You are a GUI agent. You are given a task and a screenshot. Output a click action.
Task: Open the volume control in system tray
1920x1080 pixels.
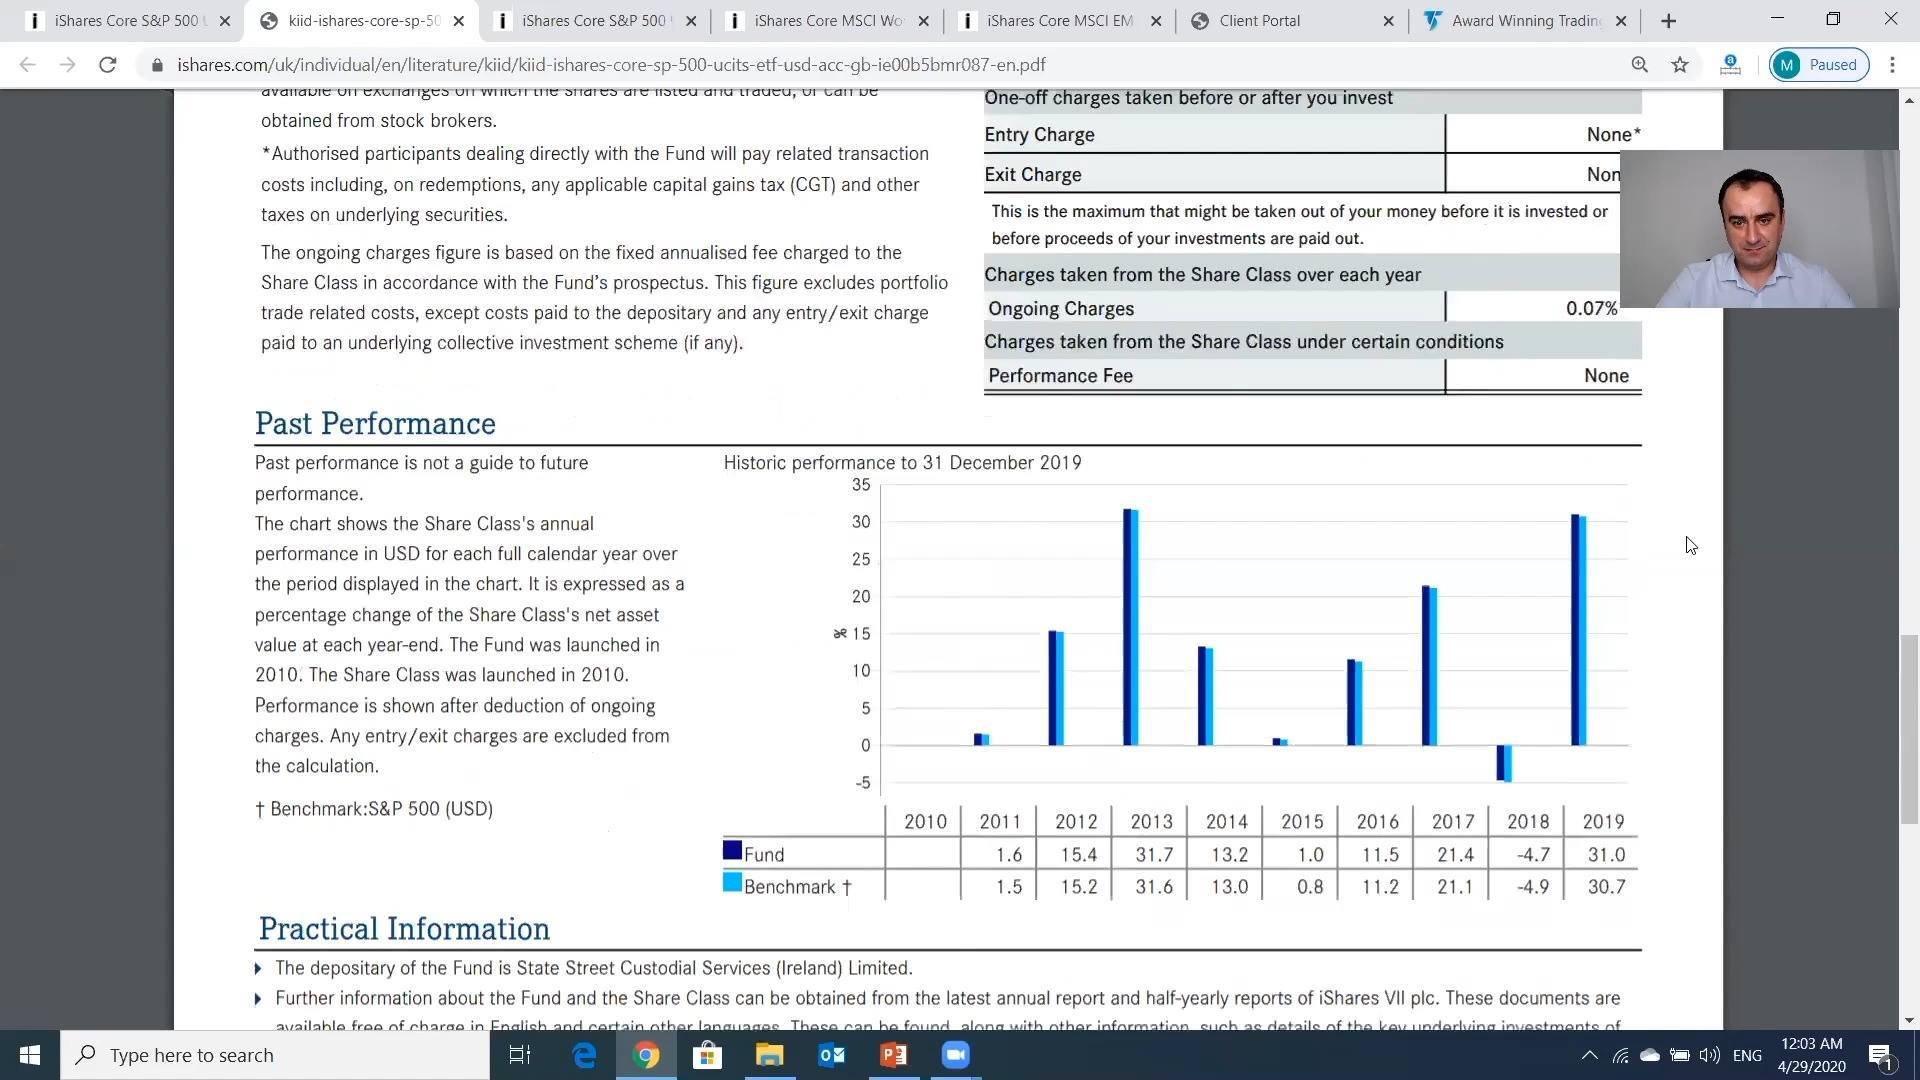coord(1710,1055)
